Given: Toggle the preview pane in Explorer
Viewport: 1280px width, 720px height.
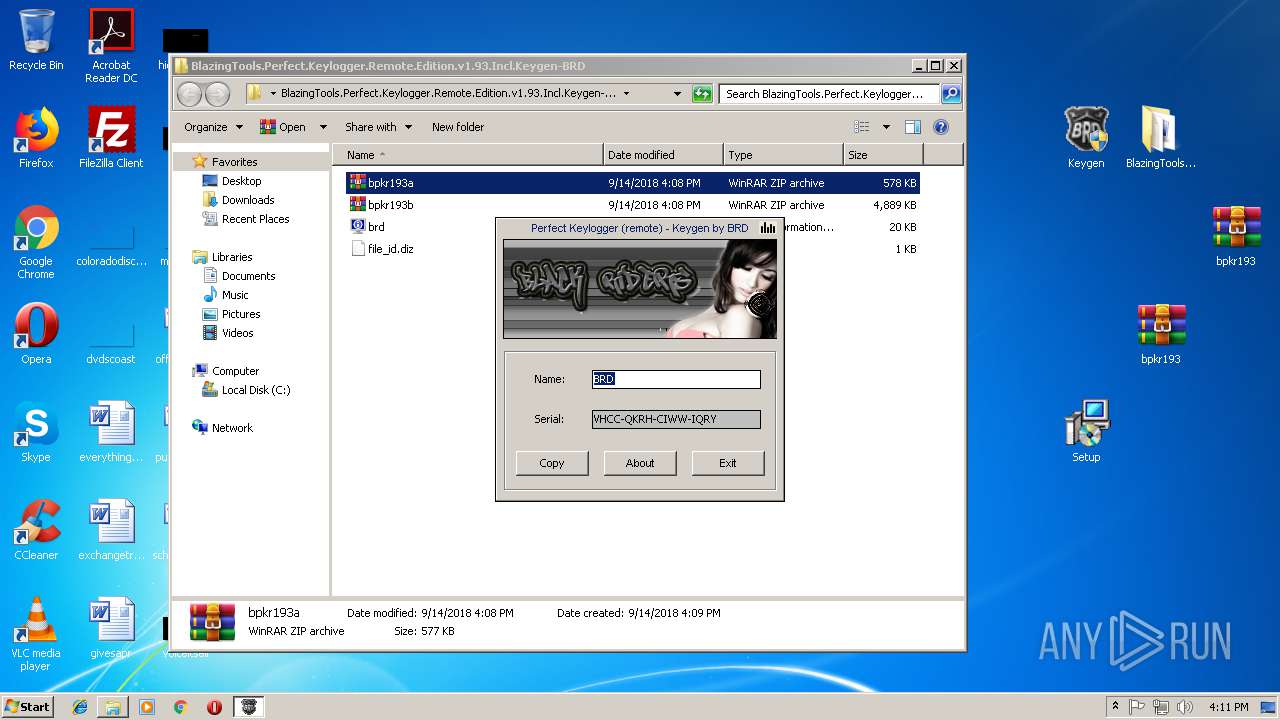Looking at the screenshot, I should (912, 127).
